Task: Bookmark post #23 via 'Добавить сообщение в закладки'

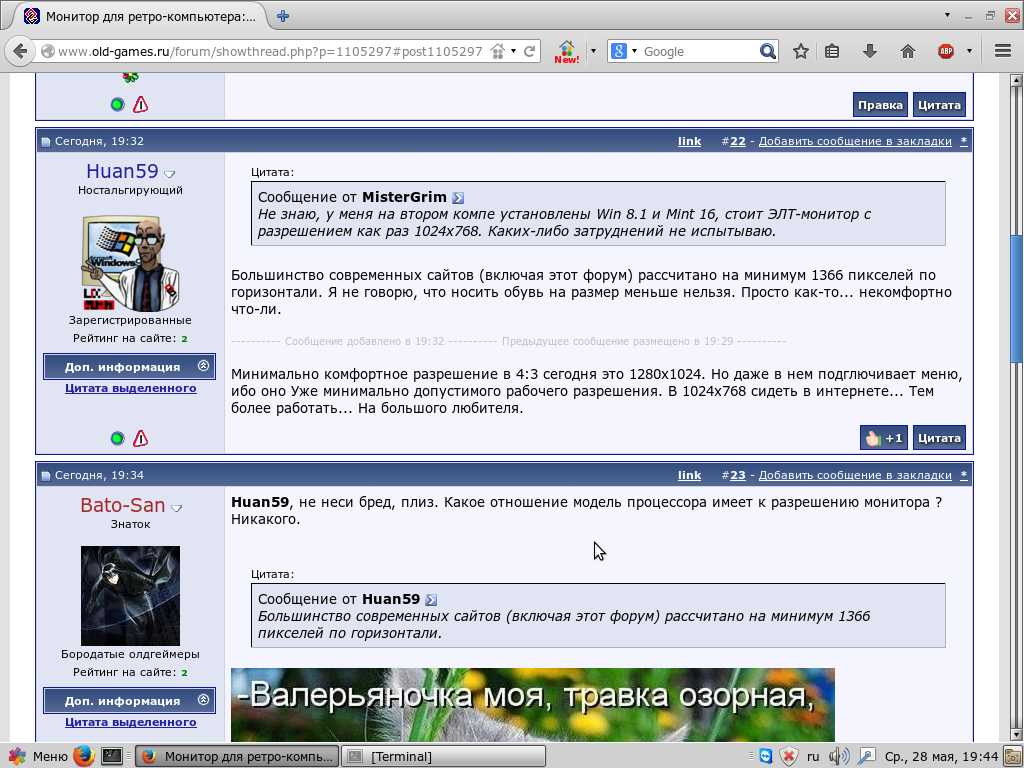Action: coord(855,475)
